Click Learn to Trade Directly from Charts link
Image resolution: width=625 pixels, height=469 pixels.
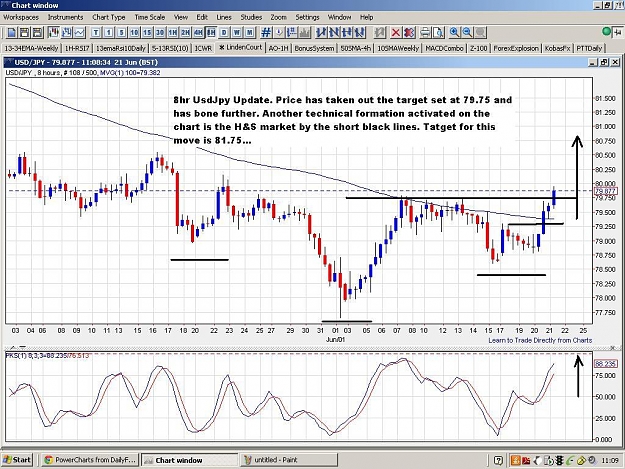coord(540,340)
